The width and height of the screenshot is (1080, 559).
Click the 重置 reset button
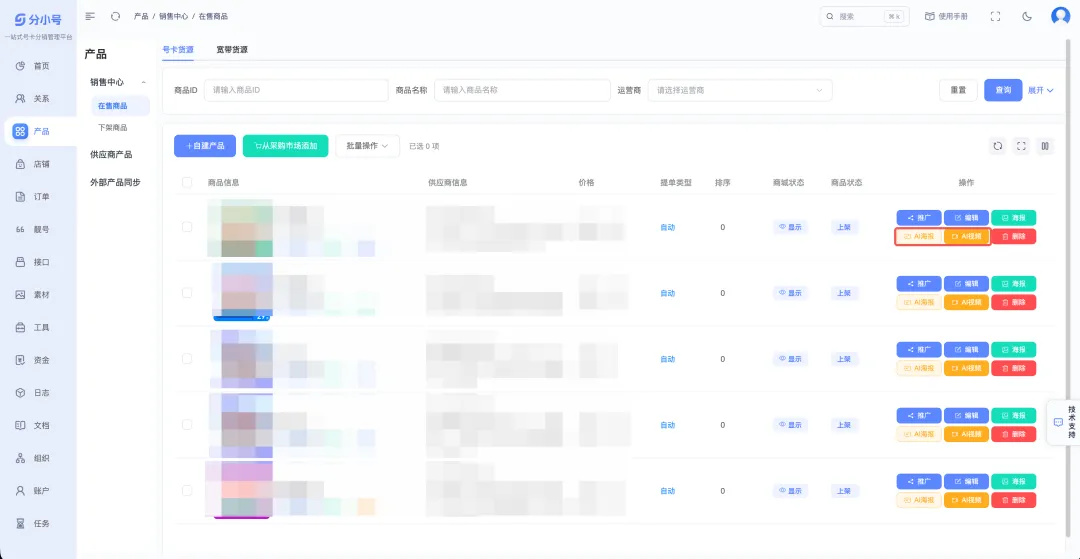[x=958, y=90]
